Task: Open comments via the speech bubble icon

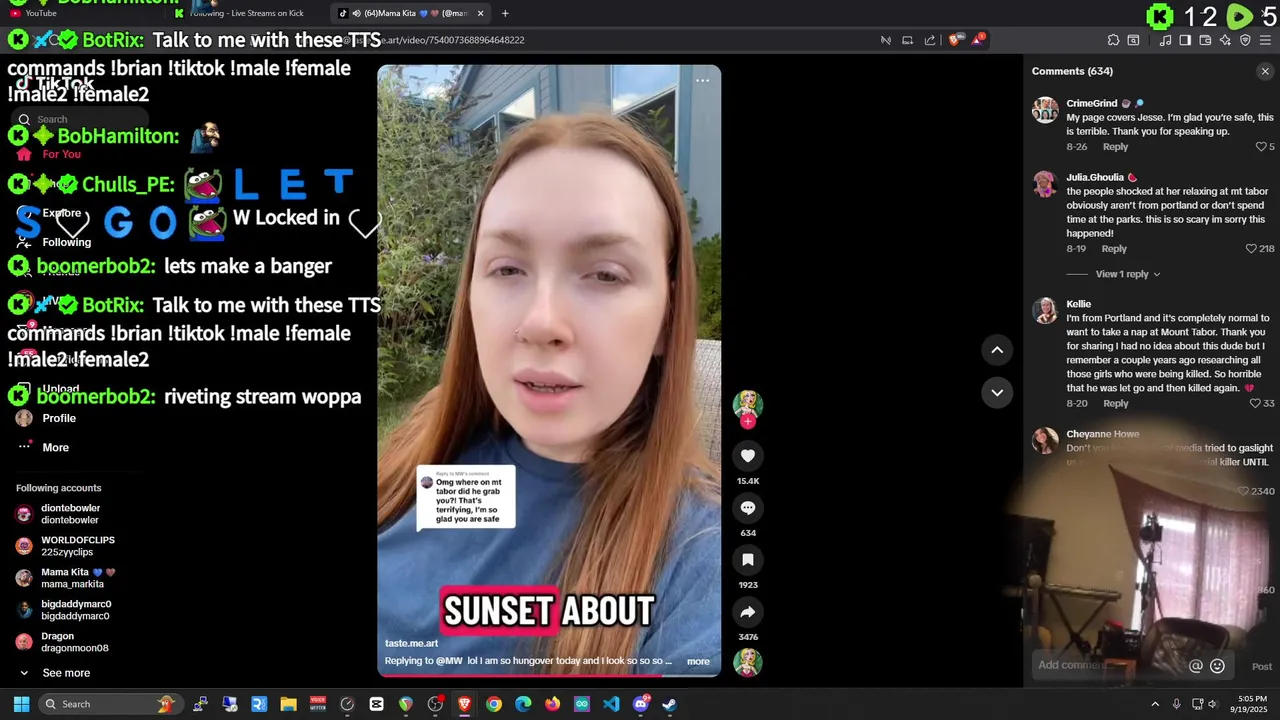Action: [x=747, y=508]
